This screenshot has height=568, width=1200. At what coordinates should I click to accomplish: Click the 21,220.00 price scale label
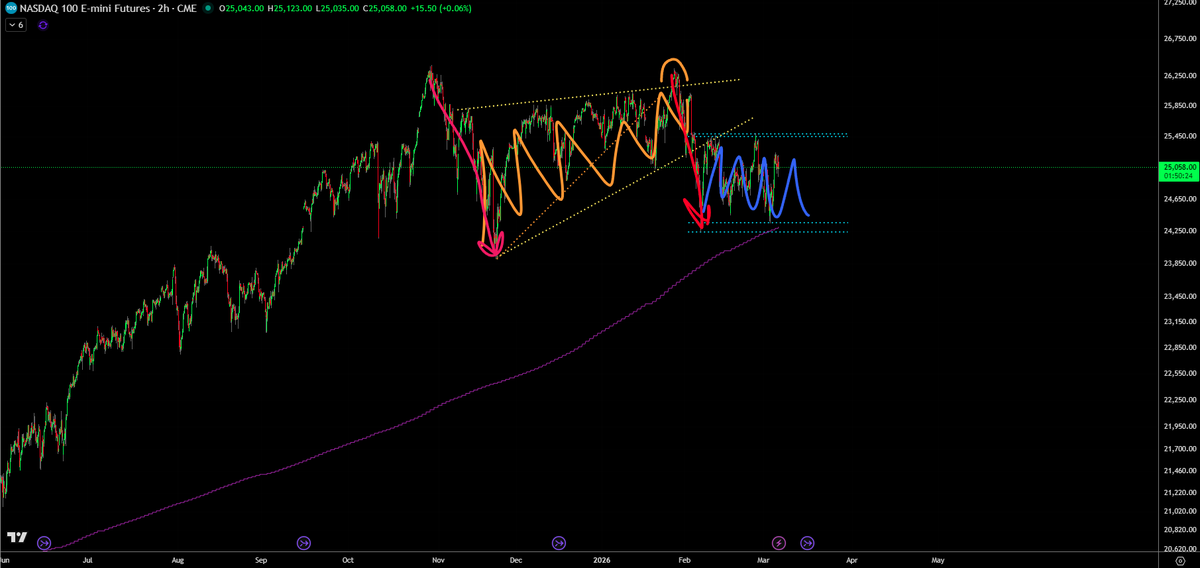1180,493
